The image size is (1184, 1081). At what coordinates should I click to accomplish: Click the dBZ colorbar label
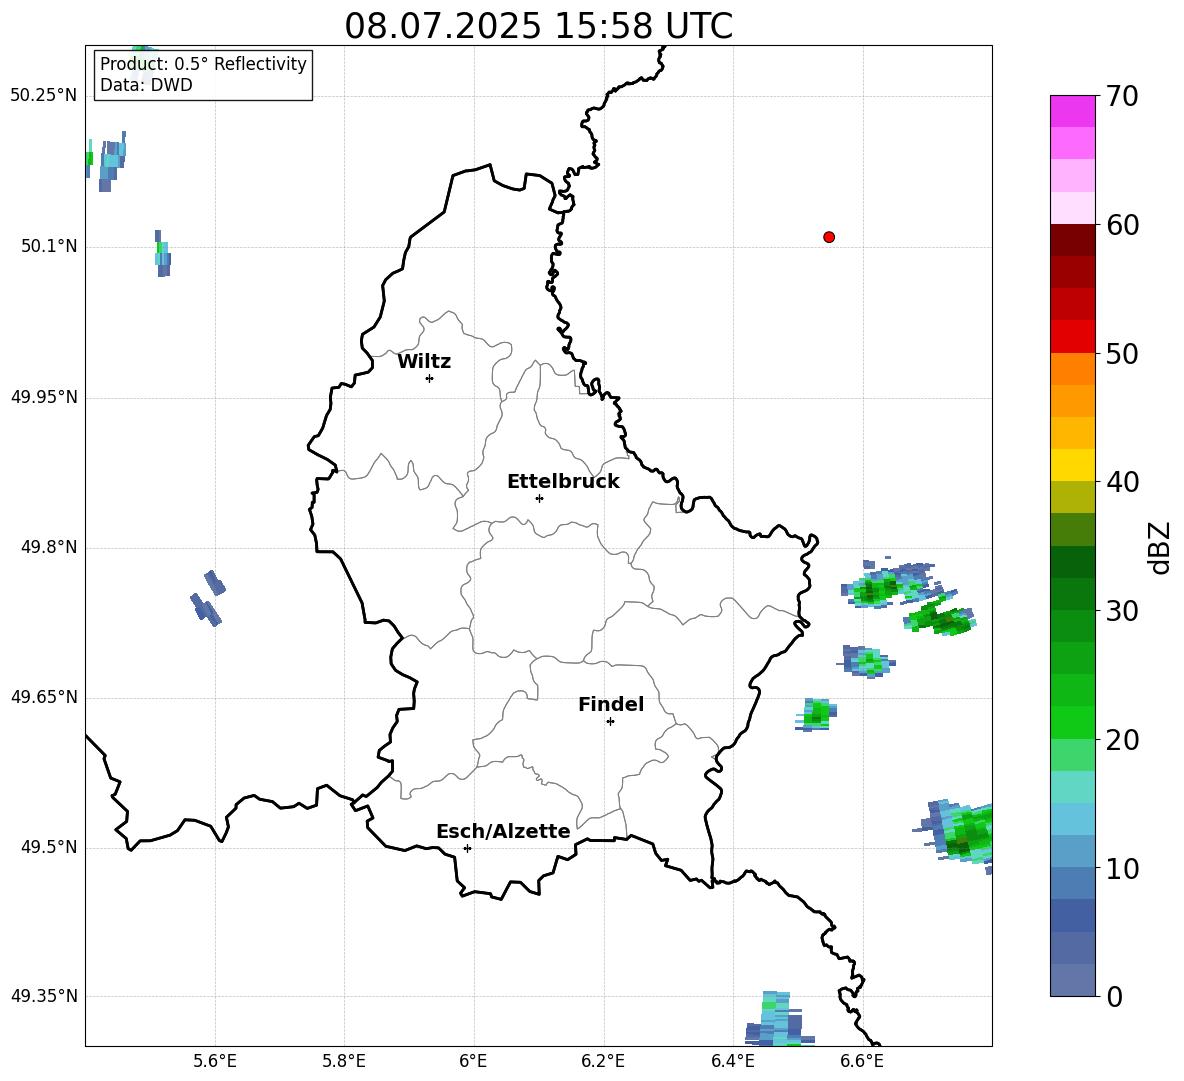(x=1159, y=547)
